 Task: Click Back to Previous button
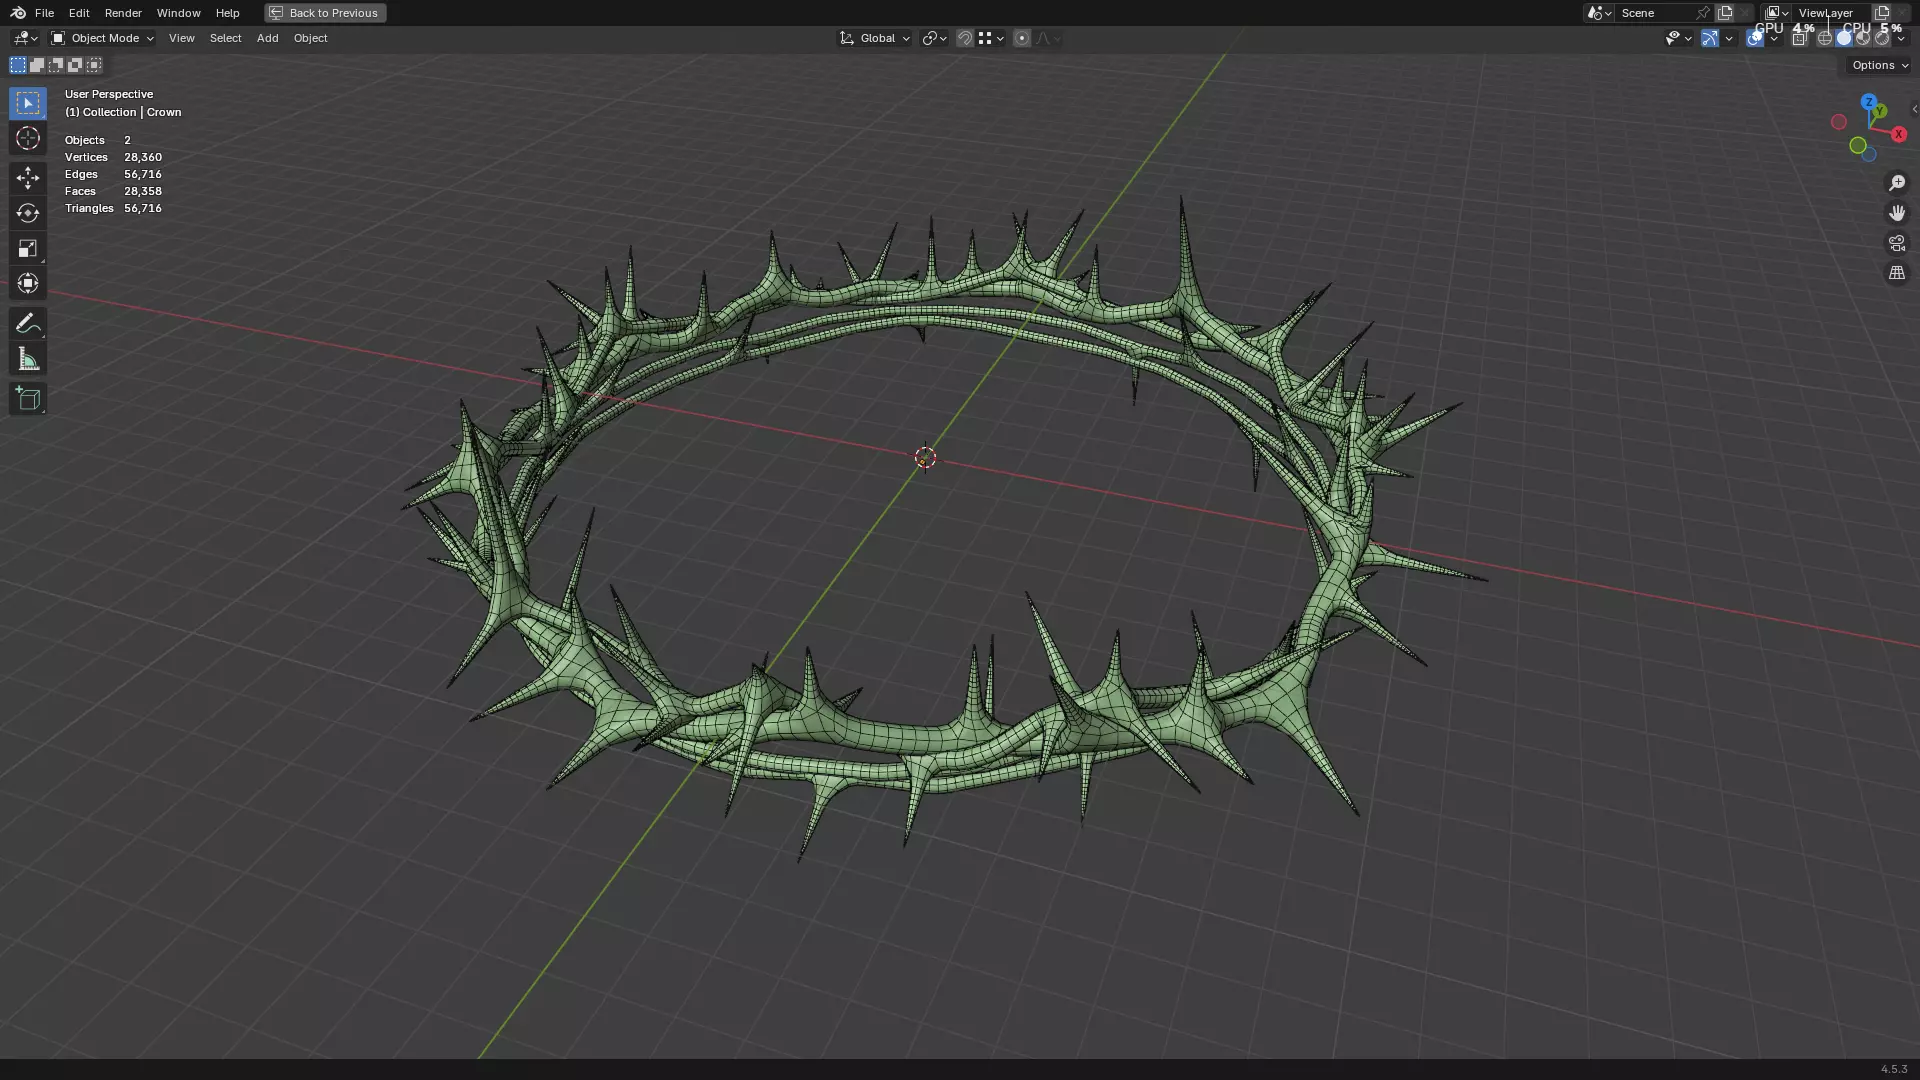point(325,13)
